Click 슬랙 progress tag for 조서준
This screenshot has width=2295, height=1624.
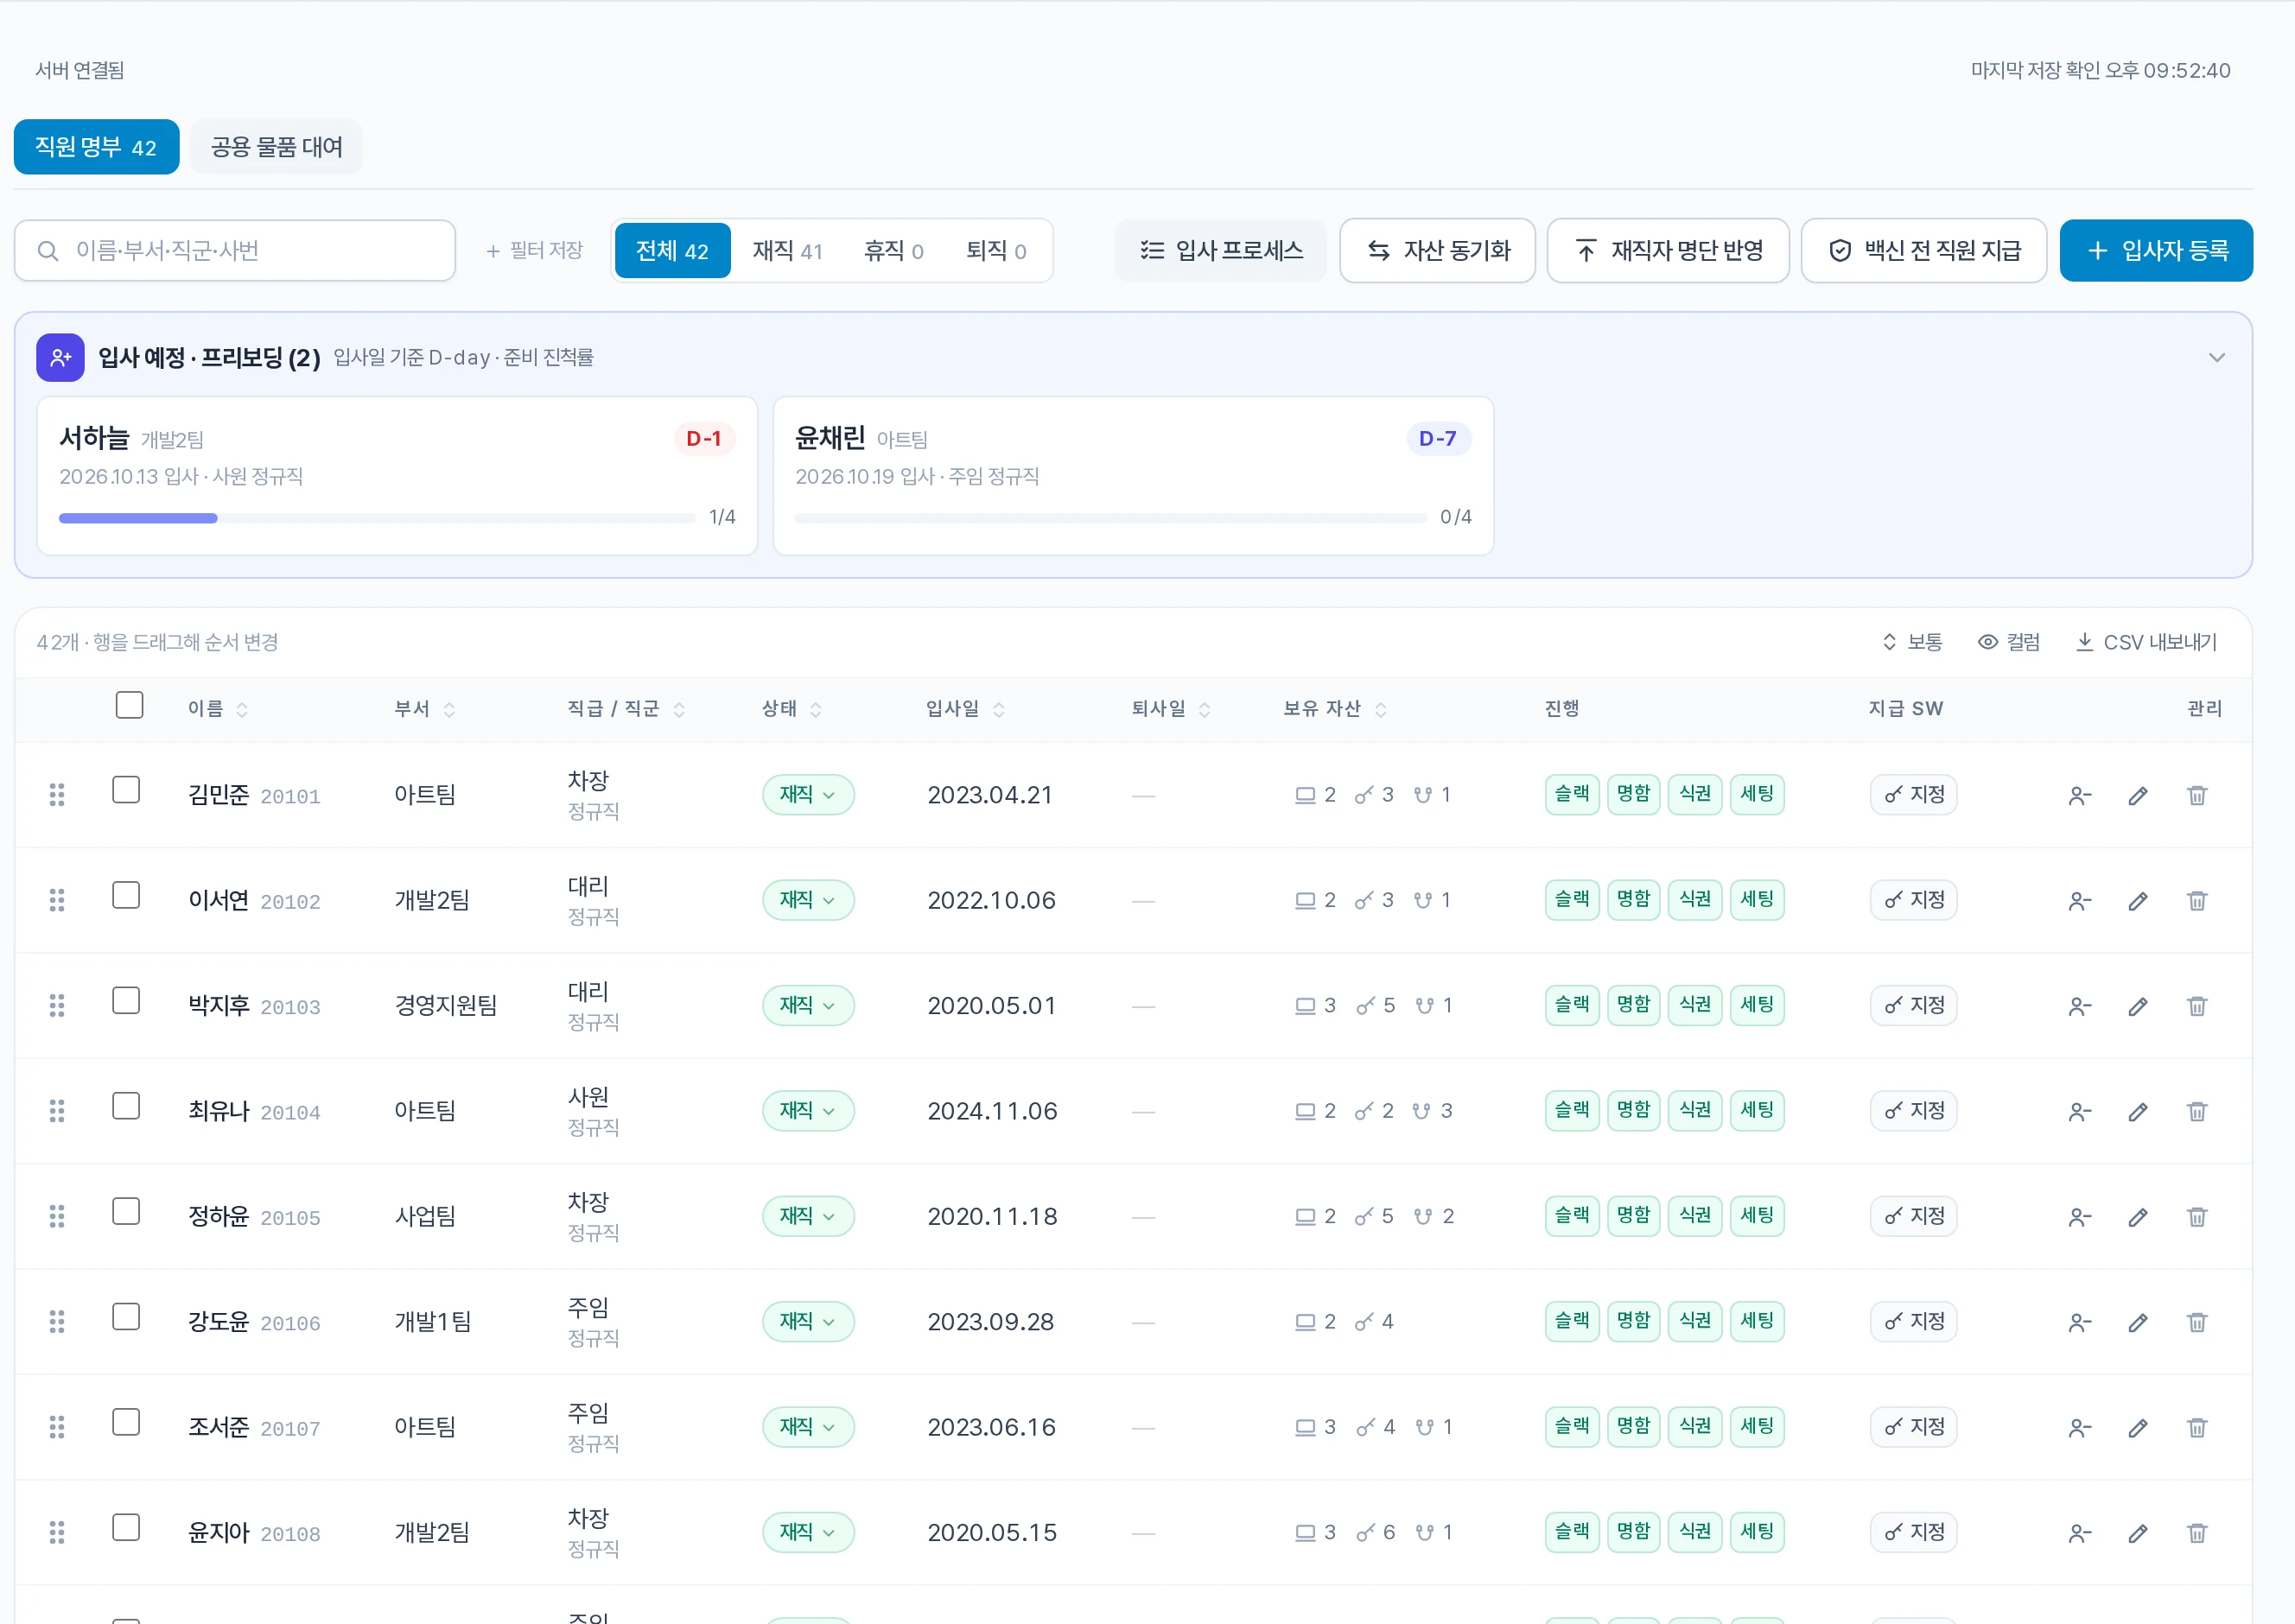[x=1572, y=1426]
